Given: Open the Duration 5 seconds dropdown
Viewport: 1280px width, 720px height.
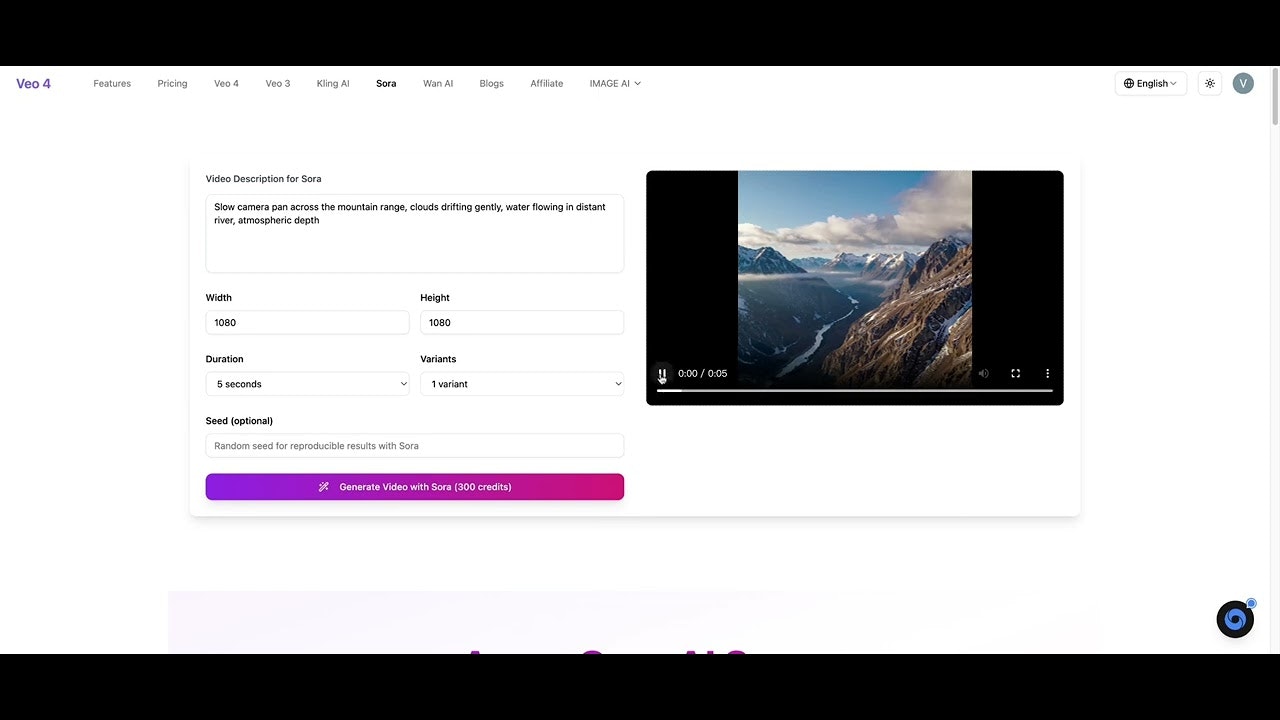Looking at the screenshot, I should pos(308,384).
